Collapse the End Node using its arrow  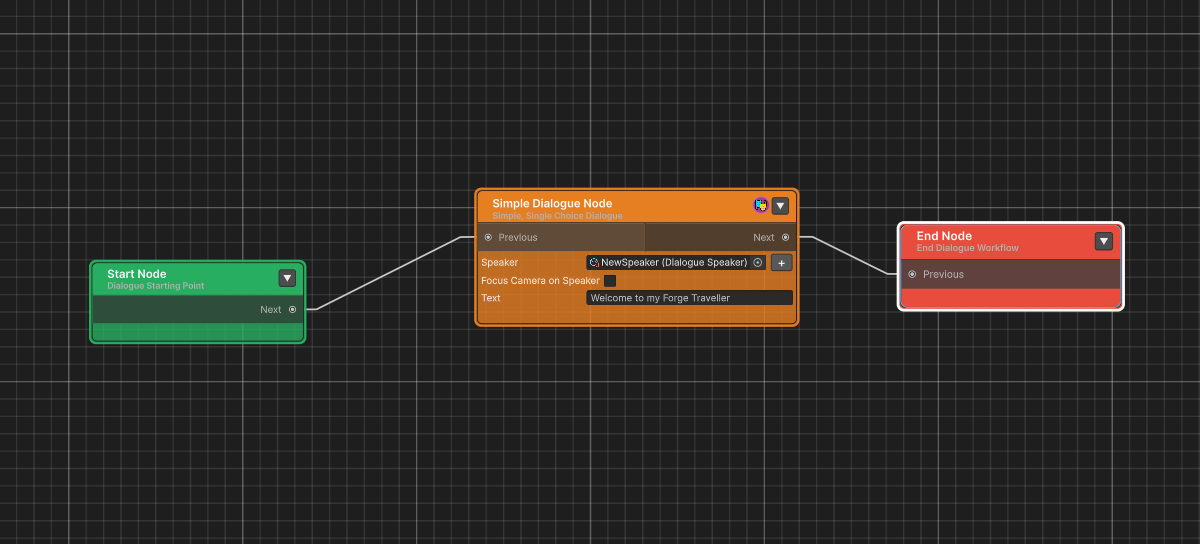coord(1104,241)
